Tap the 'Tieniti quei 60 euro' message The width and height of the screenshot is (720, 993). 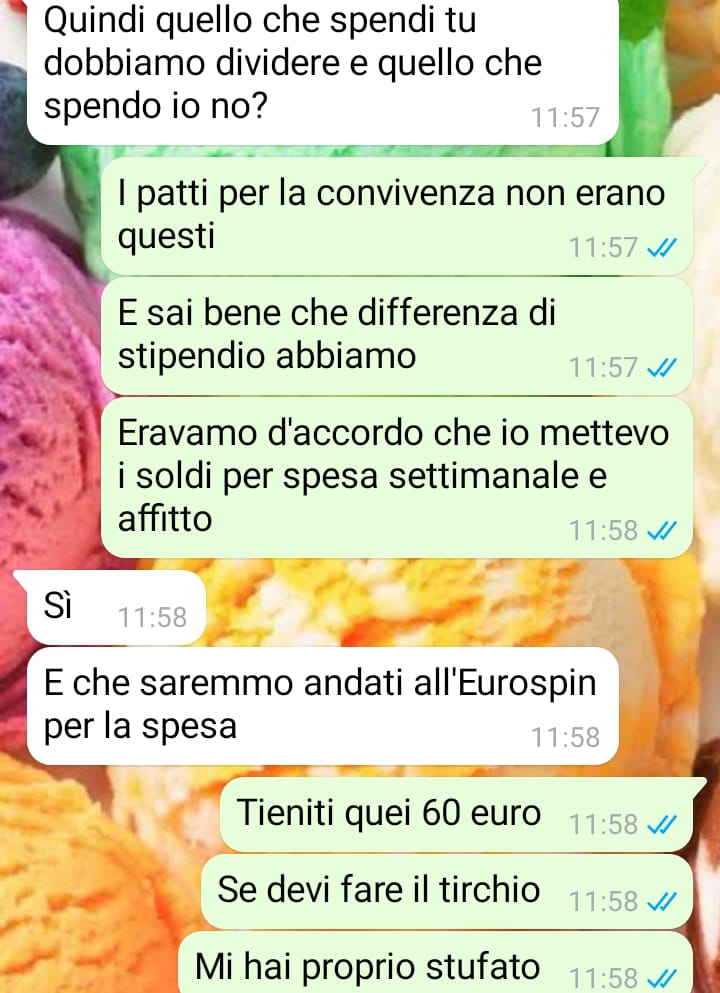pos(456,814)
